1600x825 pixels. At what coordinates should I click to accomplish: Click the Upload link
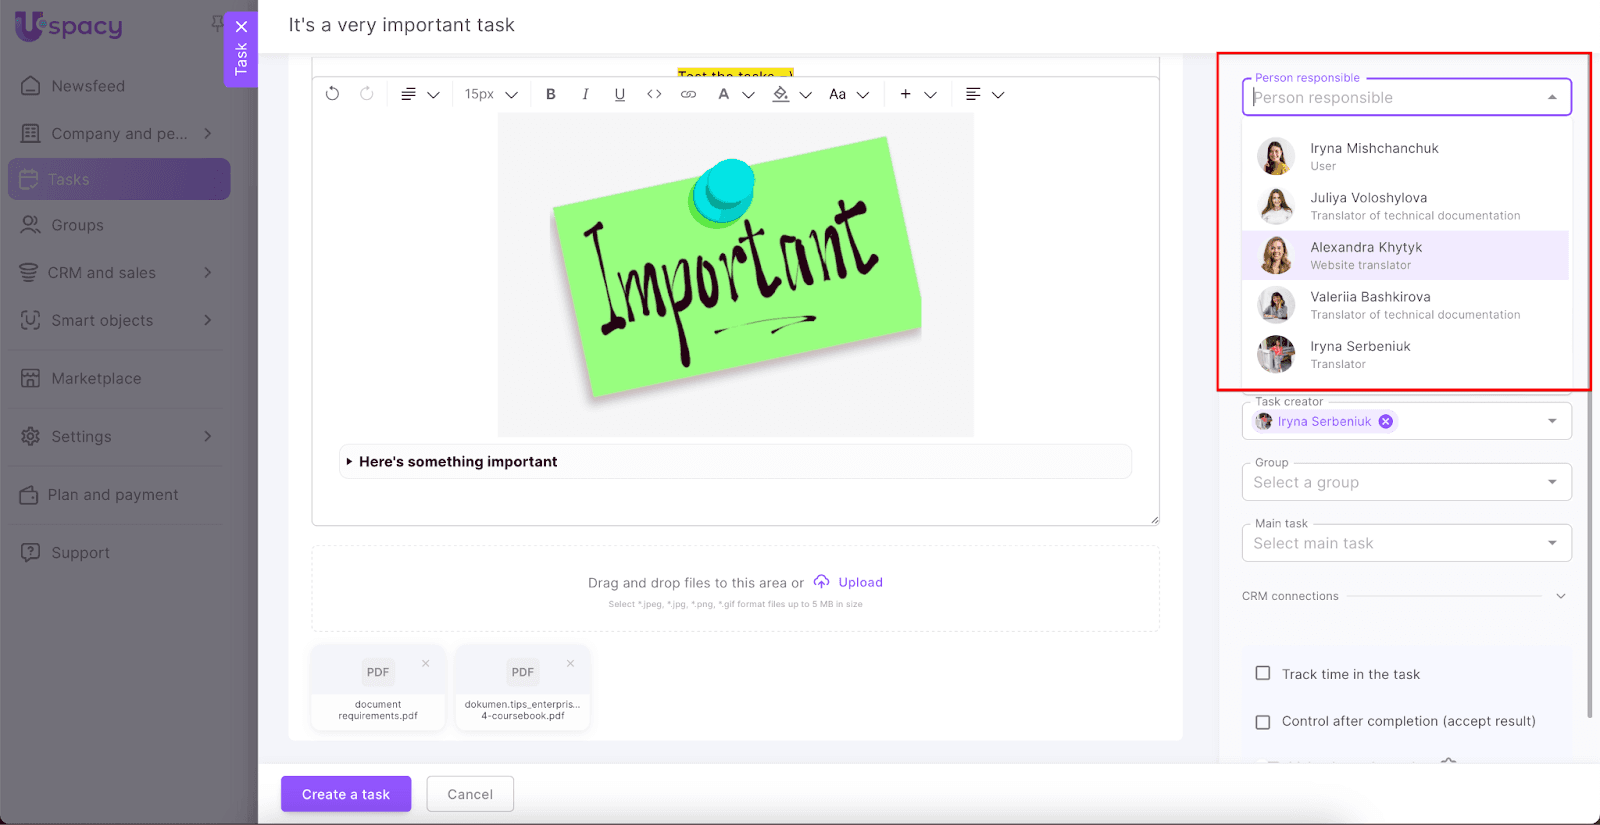coord(859,582)
